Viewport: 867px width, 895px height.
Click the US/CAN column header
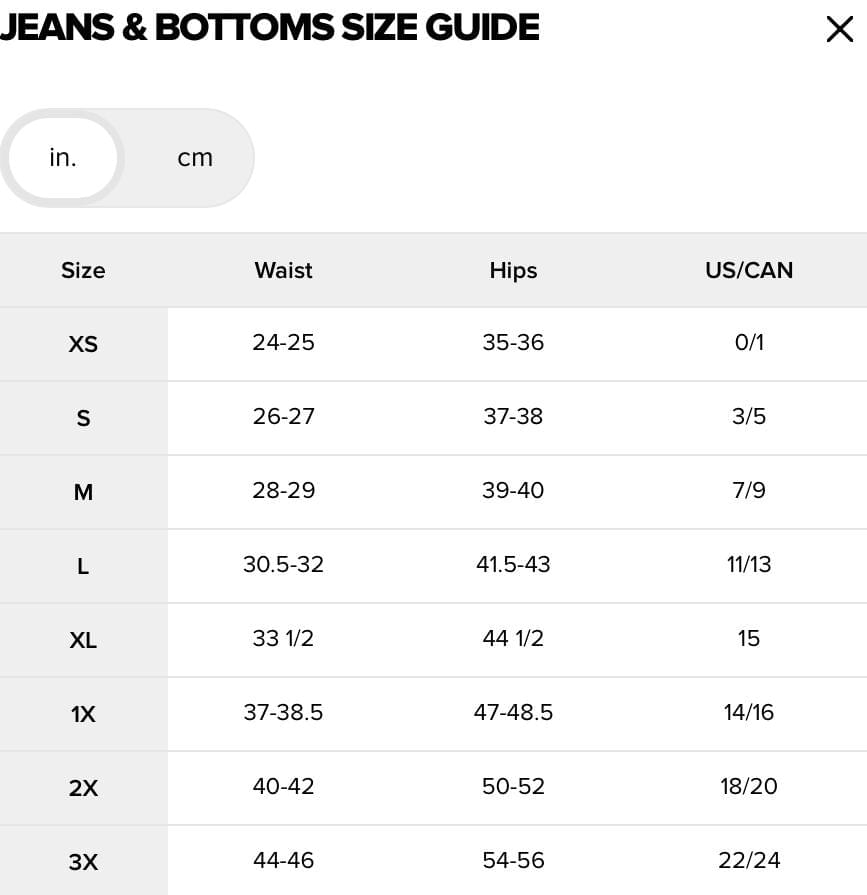(749, 270)
